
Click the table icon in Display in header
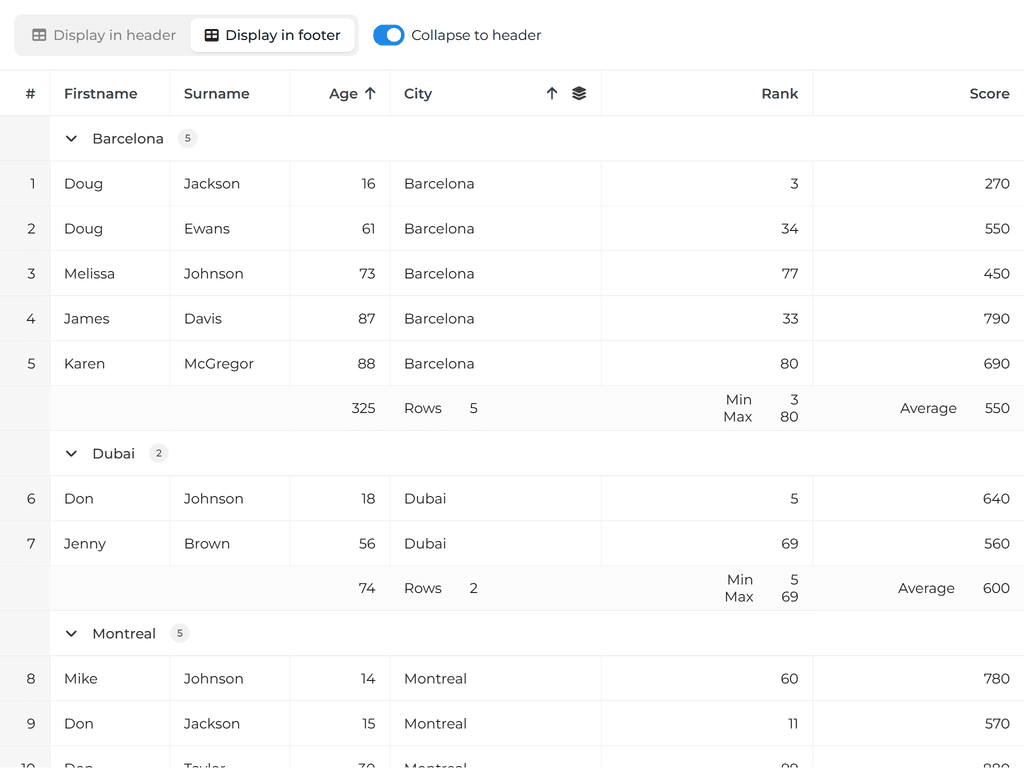point(39,35)
